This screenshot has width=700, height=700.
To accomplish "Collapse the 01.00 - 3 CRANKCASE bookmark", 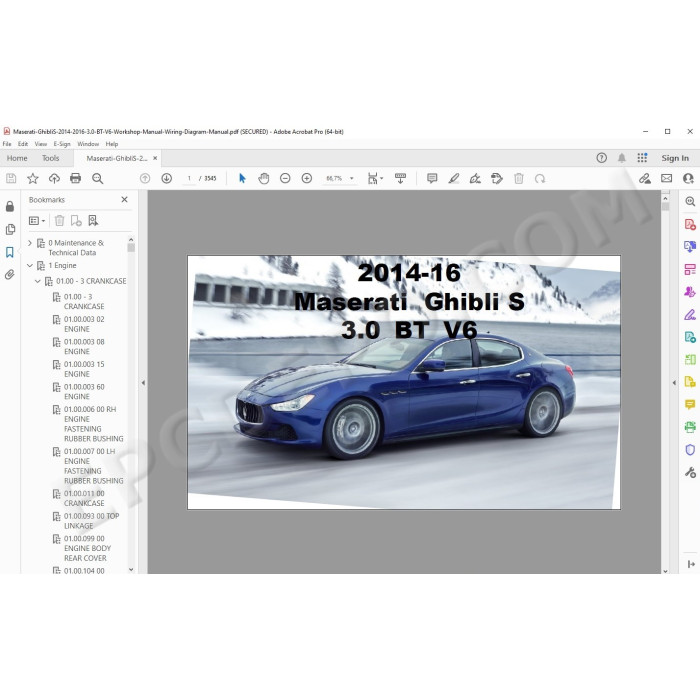I will (38, 281).
